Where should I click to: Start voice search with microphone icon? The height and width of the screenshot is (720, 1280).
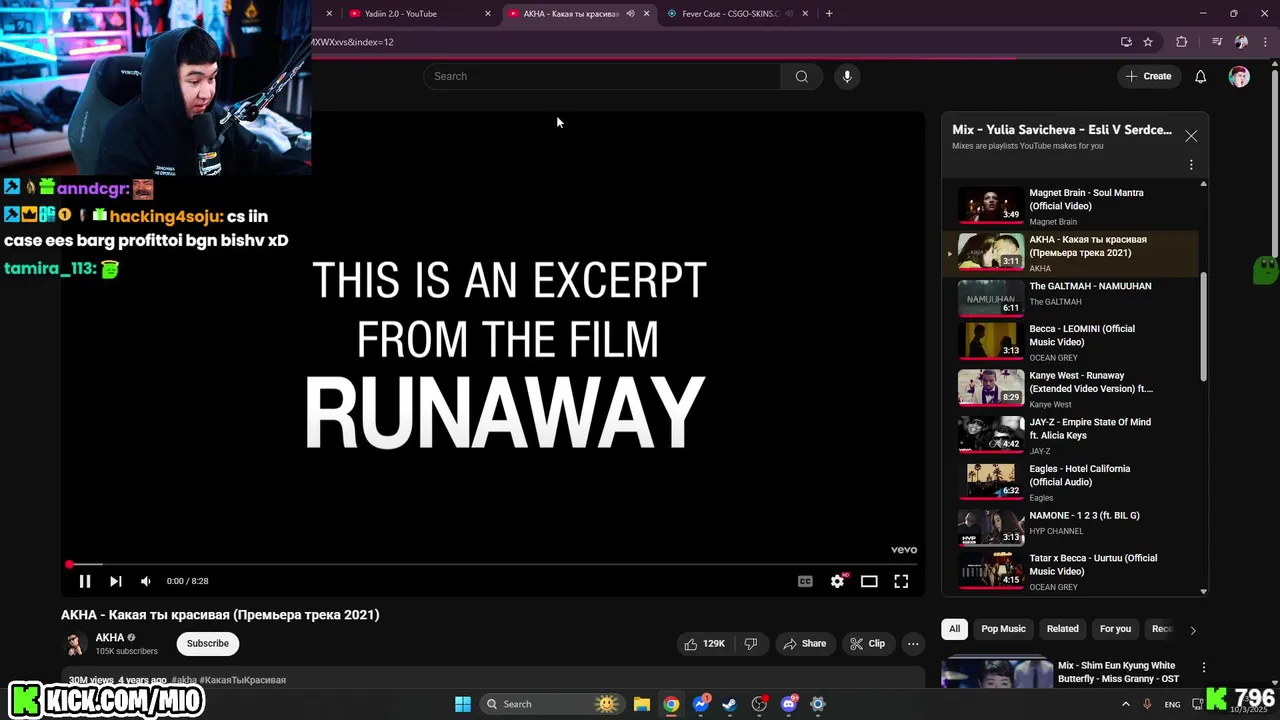847,76
